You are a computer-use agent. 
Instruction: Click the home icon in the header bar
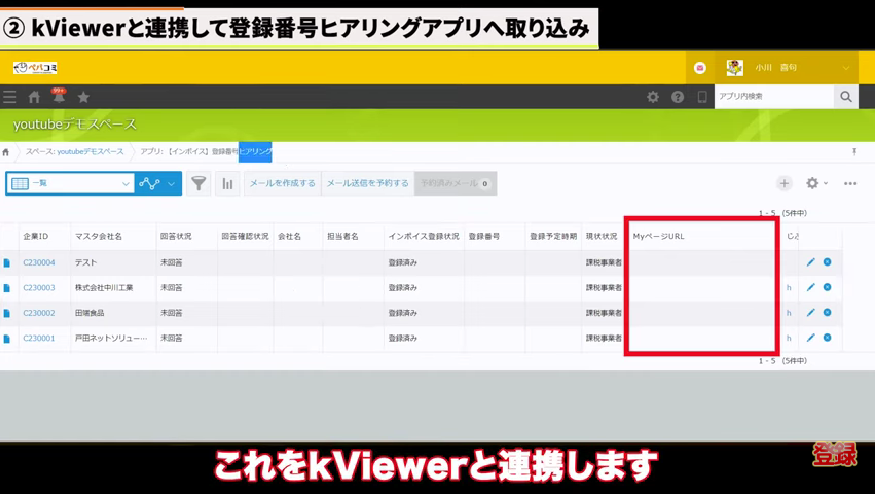pos(34,97)
